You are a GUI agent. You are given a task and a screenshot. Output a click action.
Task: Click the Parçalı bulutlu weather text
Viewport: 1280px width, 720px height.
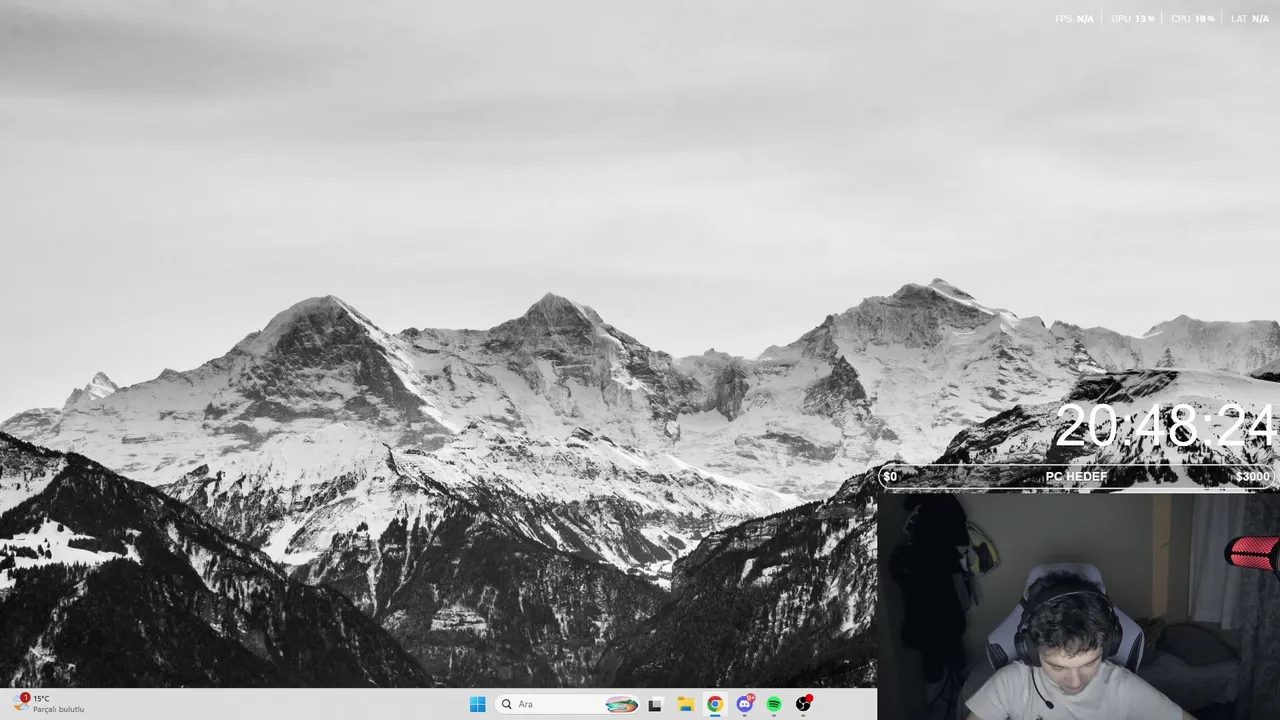point(59,710)
